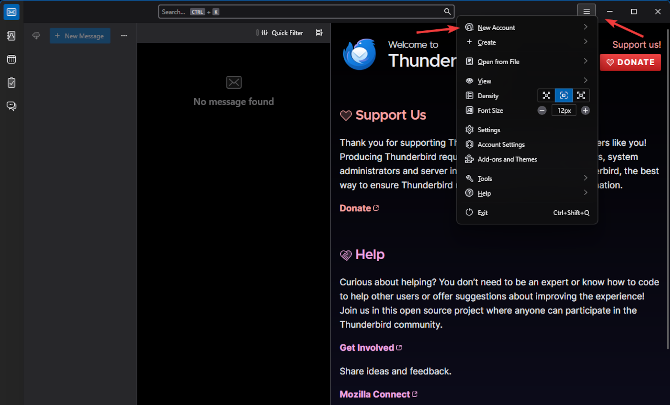Click the plus icon beside Create
670x405 pixels.
(469, 42)
